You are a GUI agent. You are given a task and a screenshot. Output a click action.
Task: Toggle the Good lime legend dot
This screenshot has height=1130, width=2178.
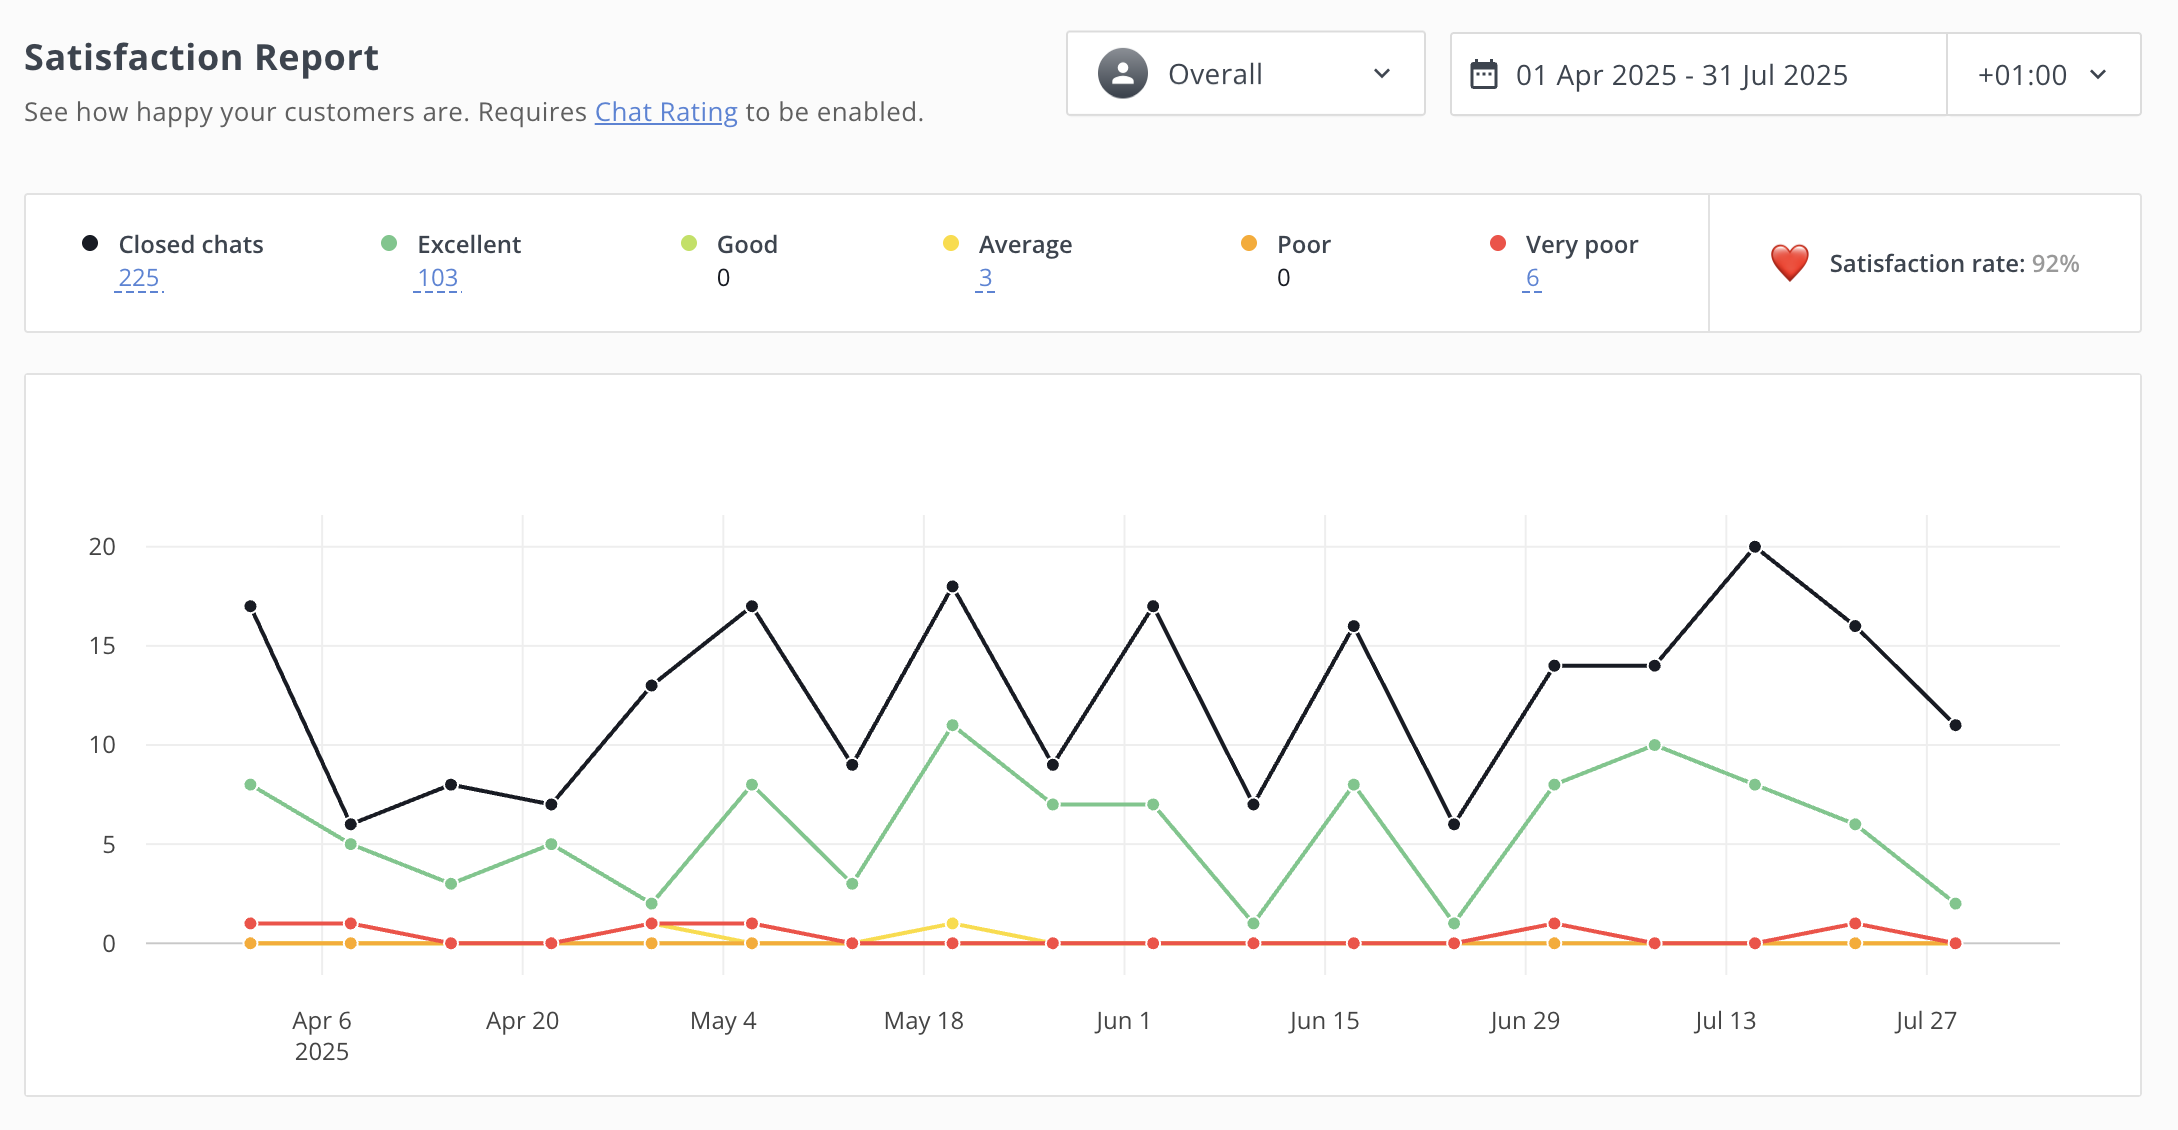point(689,244)
